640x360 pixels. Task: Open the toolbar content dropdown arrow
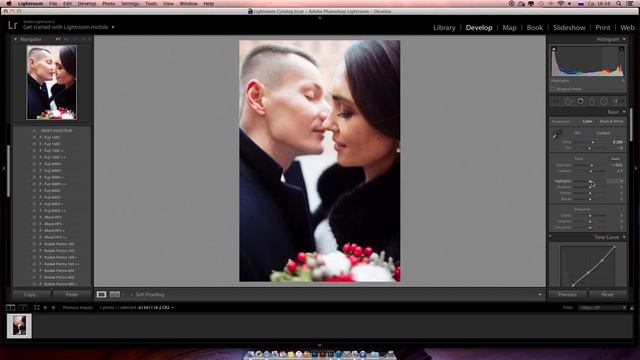(x=540, y=294)
